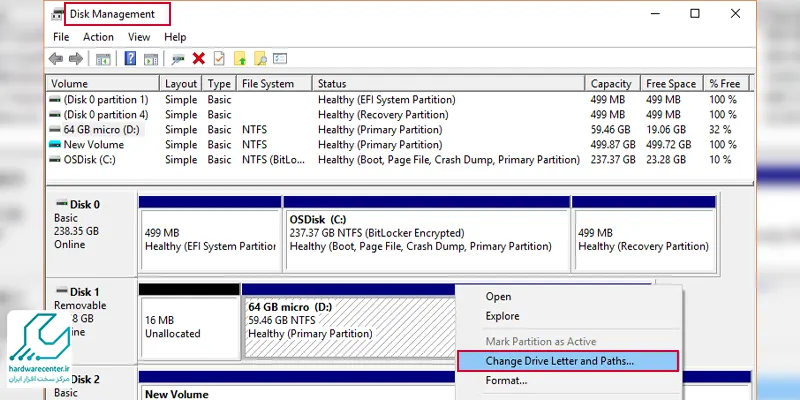Click the drive icon beside Disk 0 partition 4
The height and width of the screenshot is (400, 800).
pyautogui.click(x=55, y=115)
